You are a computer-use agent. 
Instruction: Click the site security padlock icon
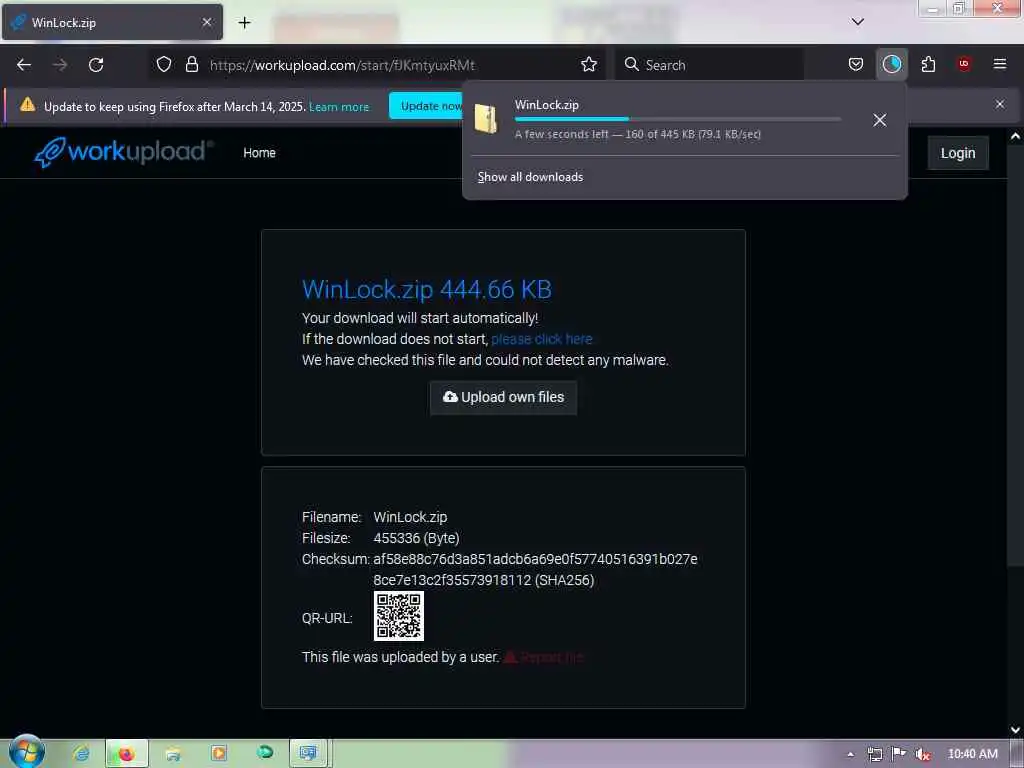point(191,64)
